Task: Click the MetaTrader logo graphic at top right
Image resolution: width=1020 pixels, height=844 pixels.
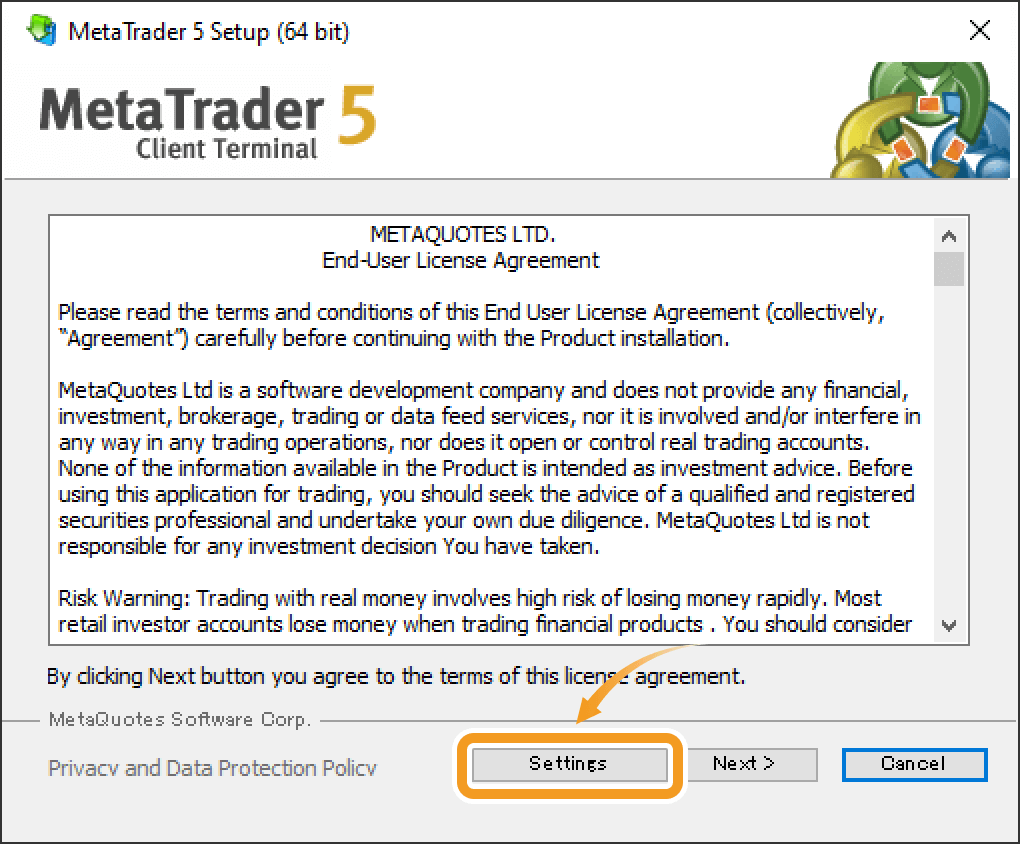Action: (920, 120)
